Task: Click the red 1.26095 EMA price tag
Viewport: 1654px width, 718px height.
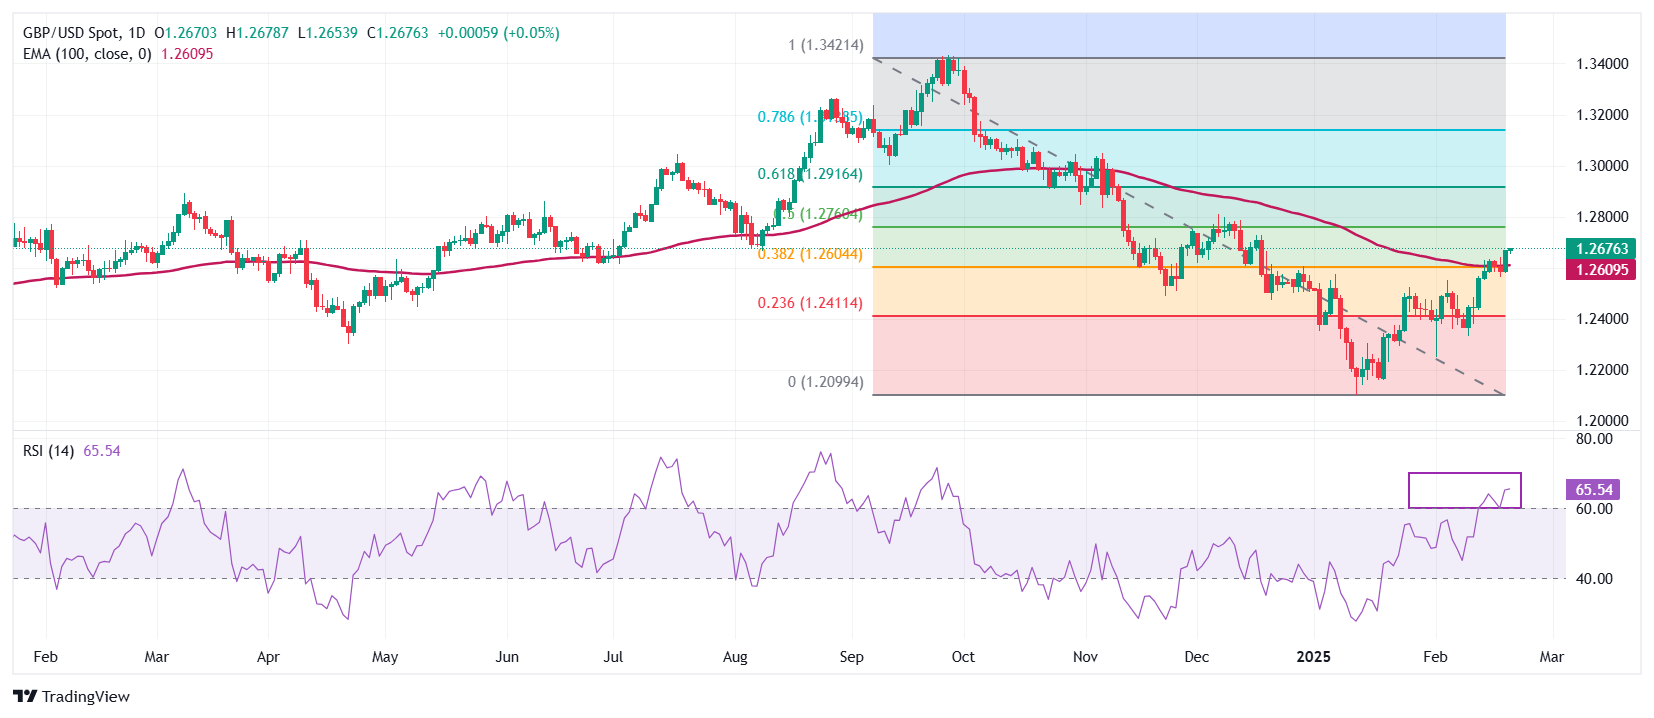Action: pyautogui.click(x=1602, y=270)
